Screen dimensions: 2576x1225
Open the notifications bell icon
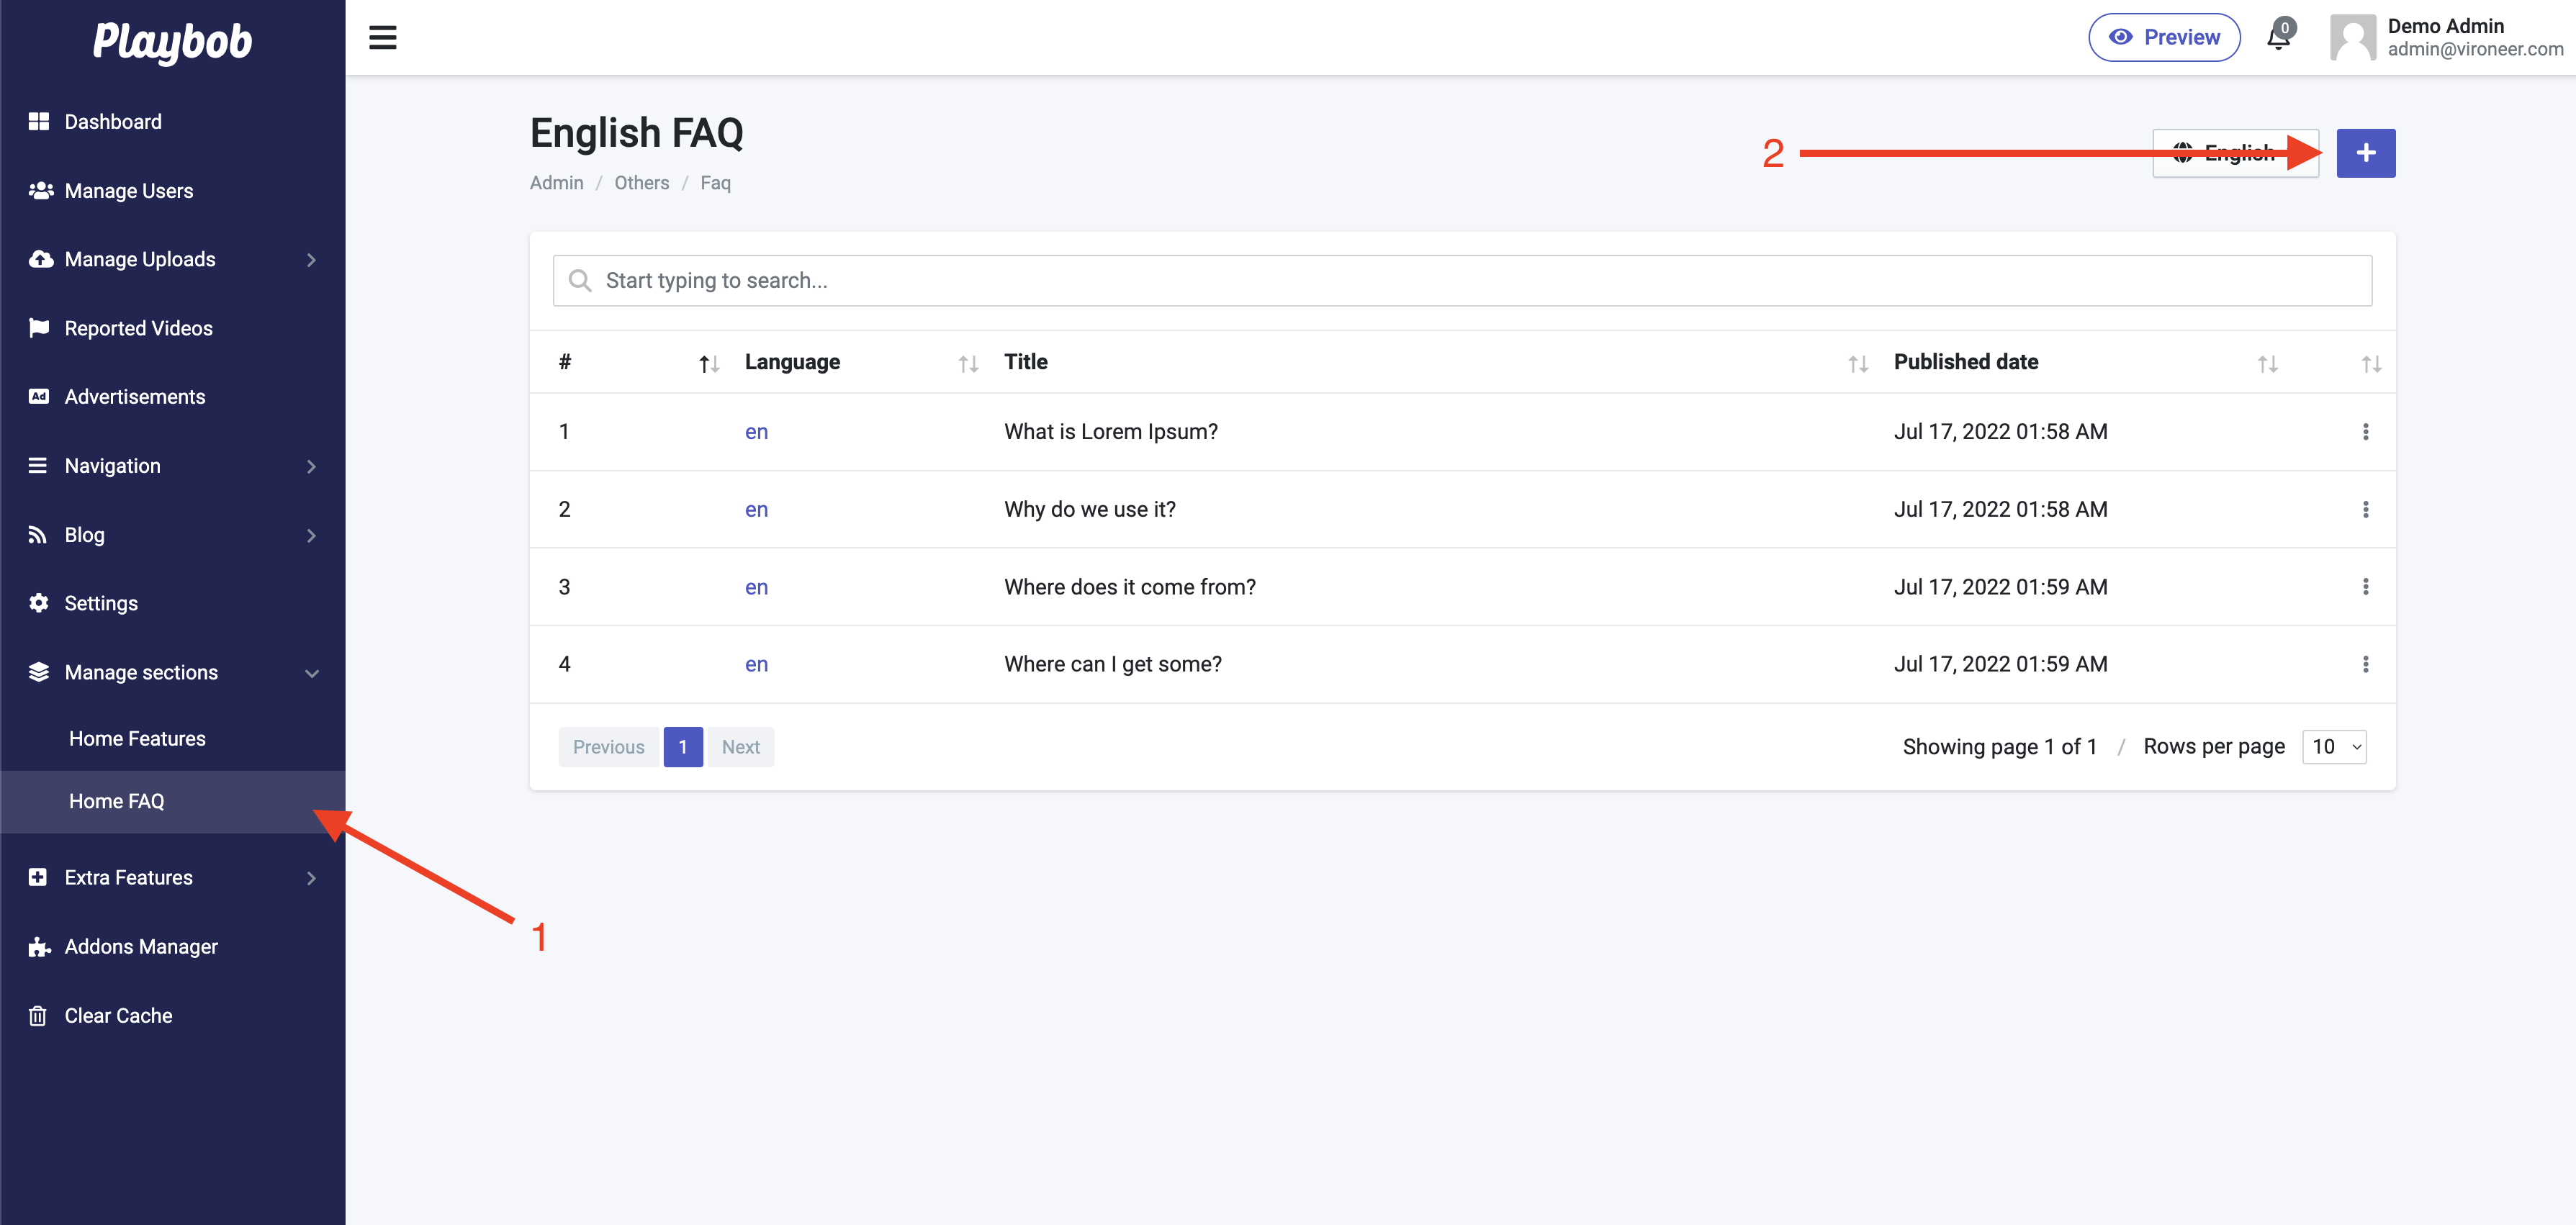click(2278, 38)
